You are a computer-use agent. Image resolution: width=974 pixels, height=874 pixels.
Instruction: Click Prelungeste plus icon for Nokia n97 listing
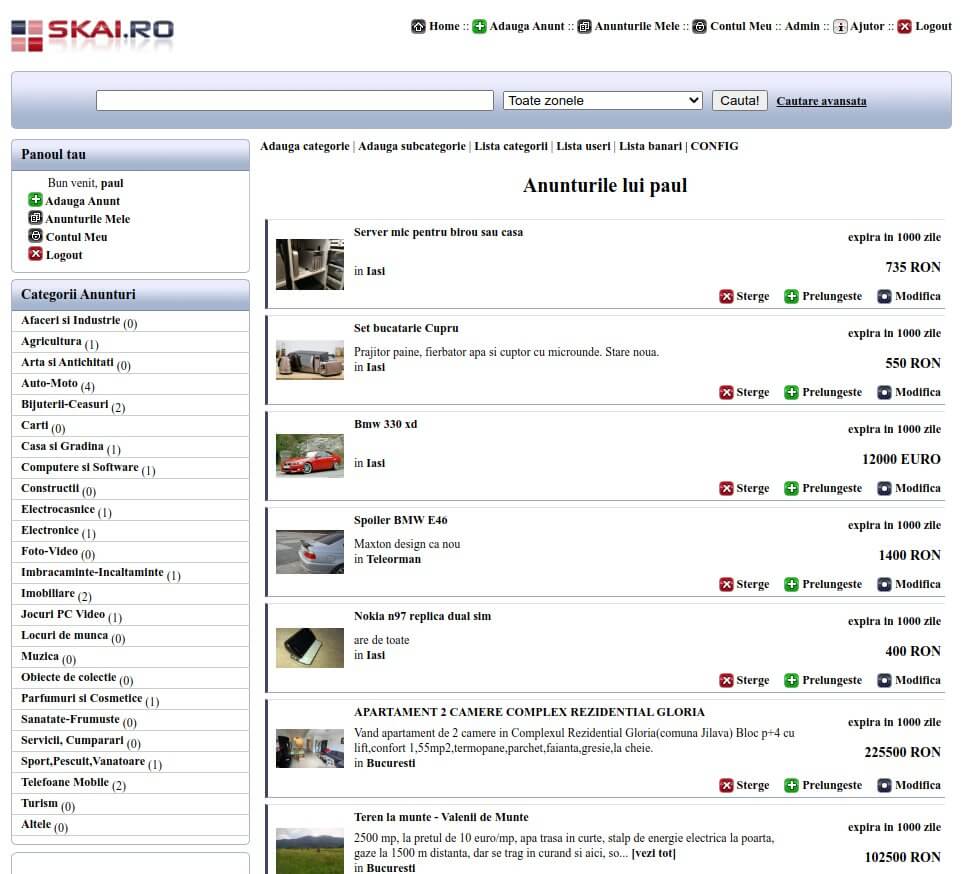pyautogui.click(x=791, y=680)
